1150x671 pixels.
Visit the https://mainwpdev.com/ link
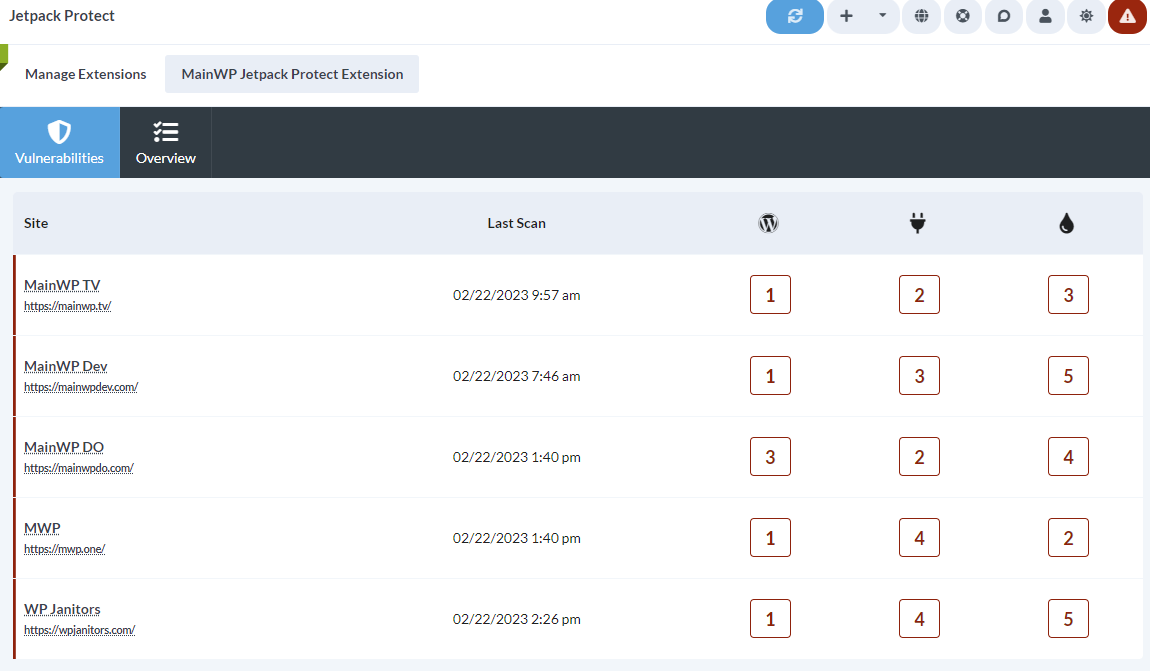point(81,386)
